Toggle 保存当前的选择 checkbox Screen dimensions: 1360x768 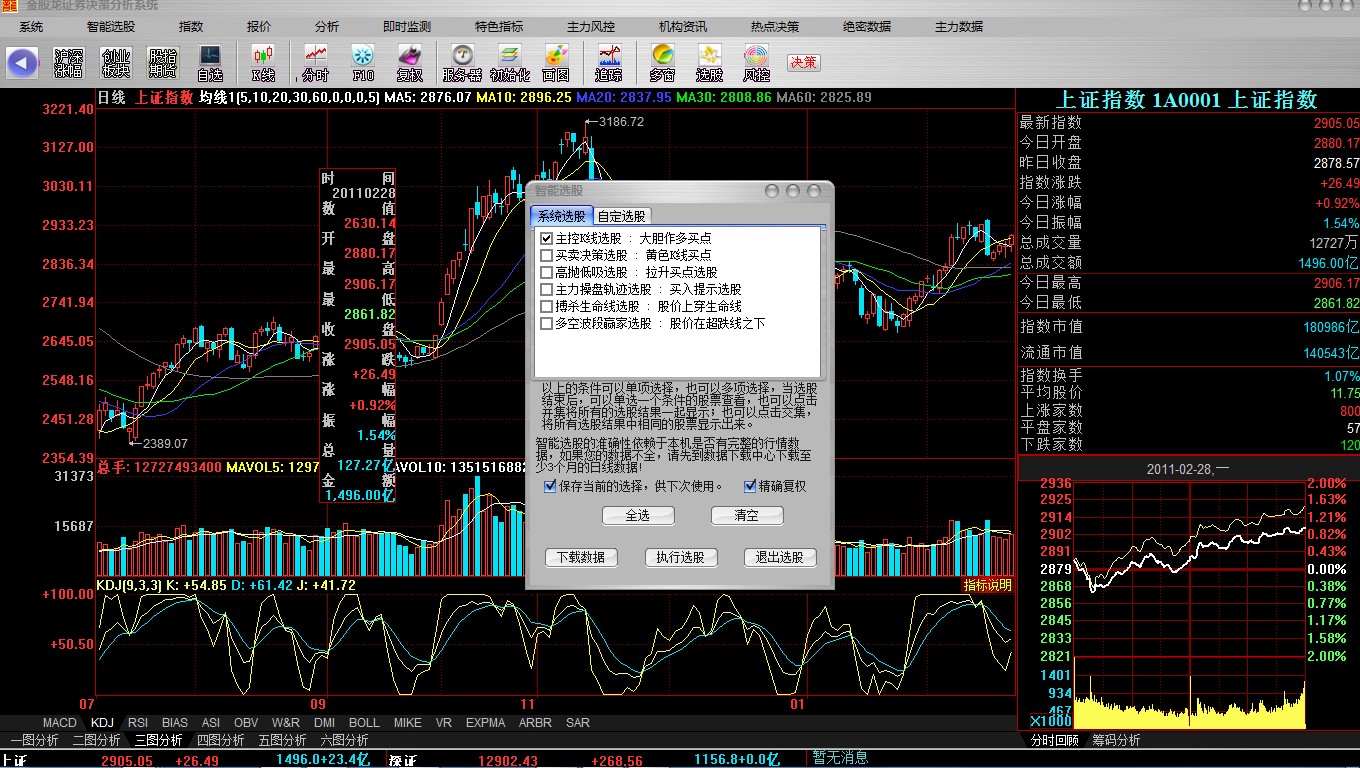pyautogui.click(x=550, y=487)
